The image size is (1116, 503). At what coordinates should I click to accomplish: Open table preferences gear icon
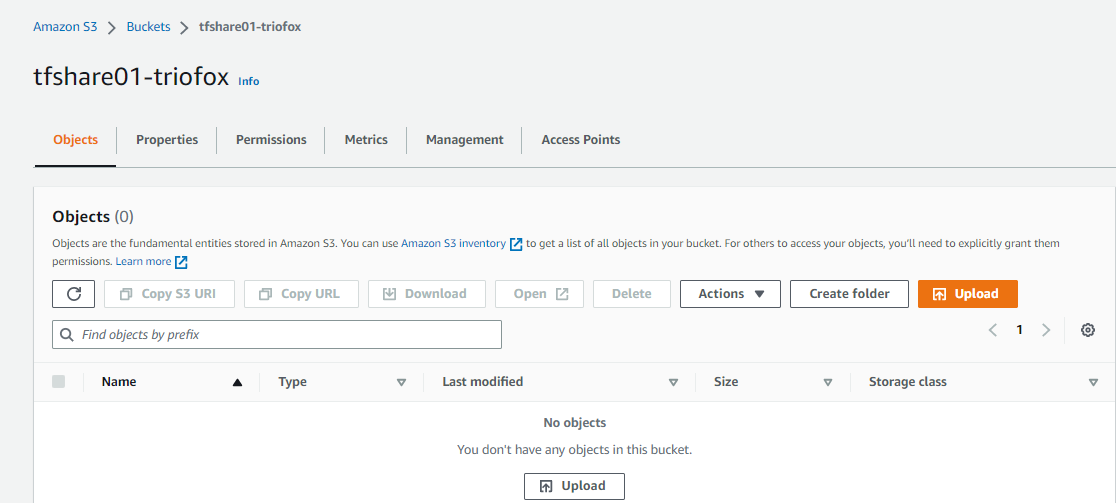click(1088, 330)
